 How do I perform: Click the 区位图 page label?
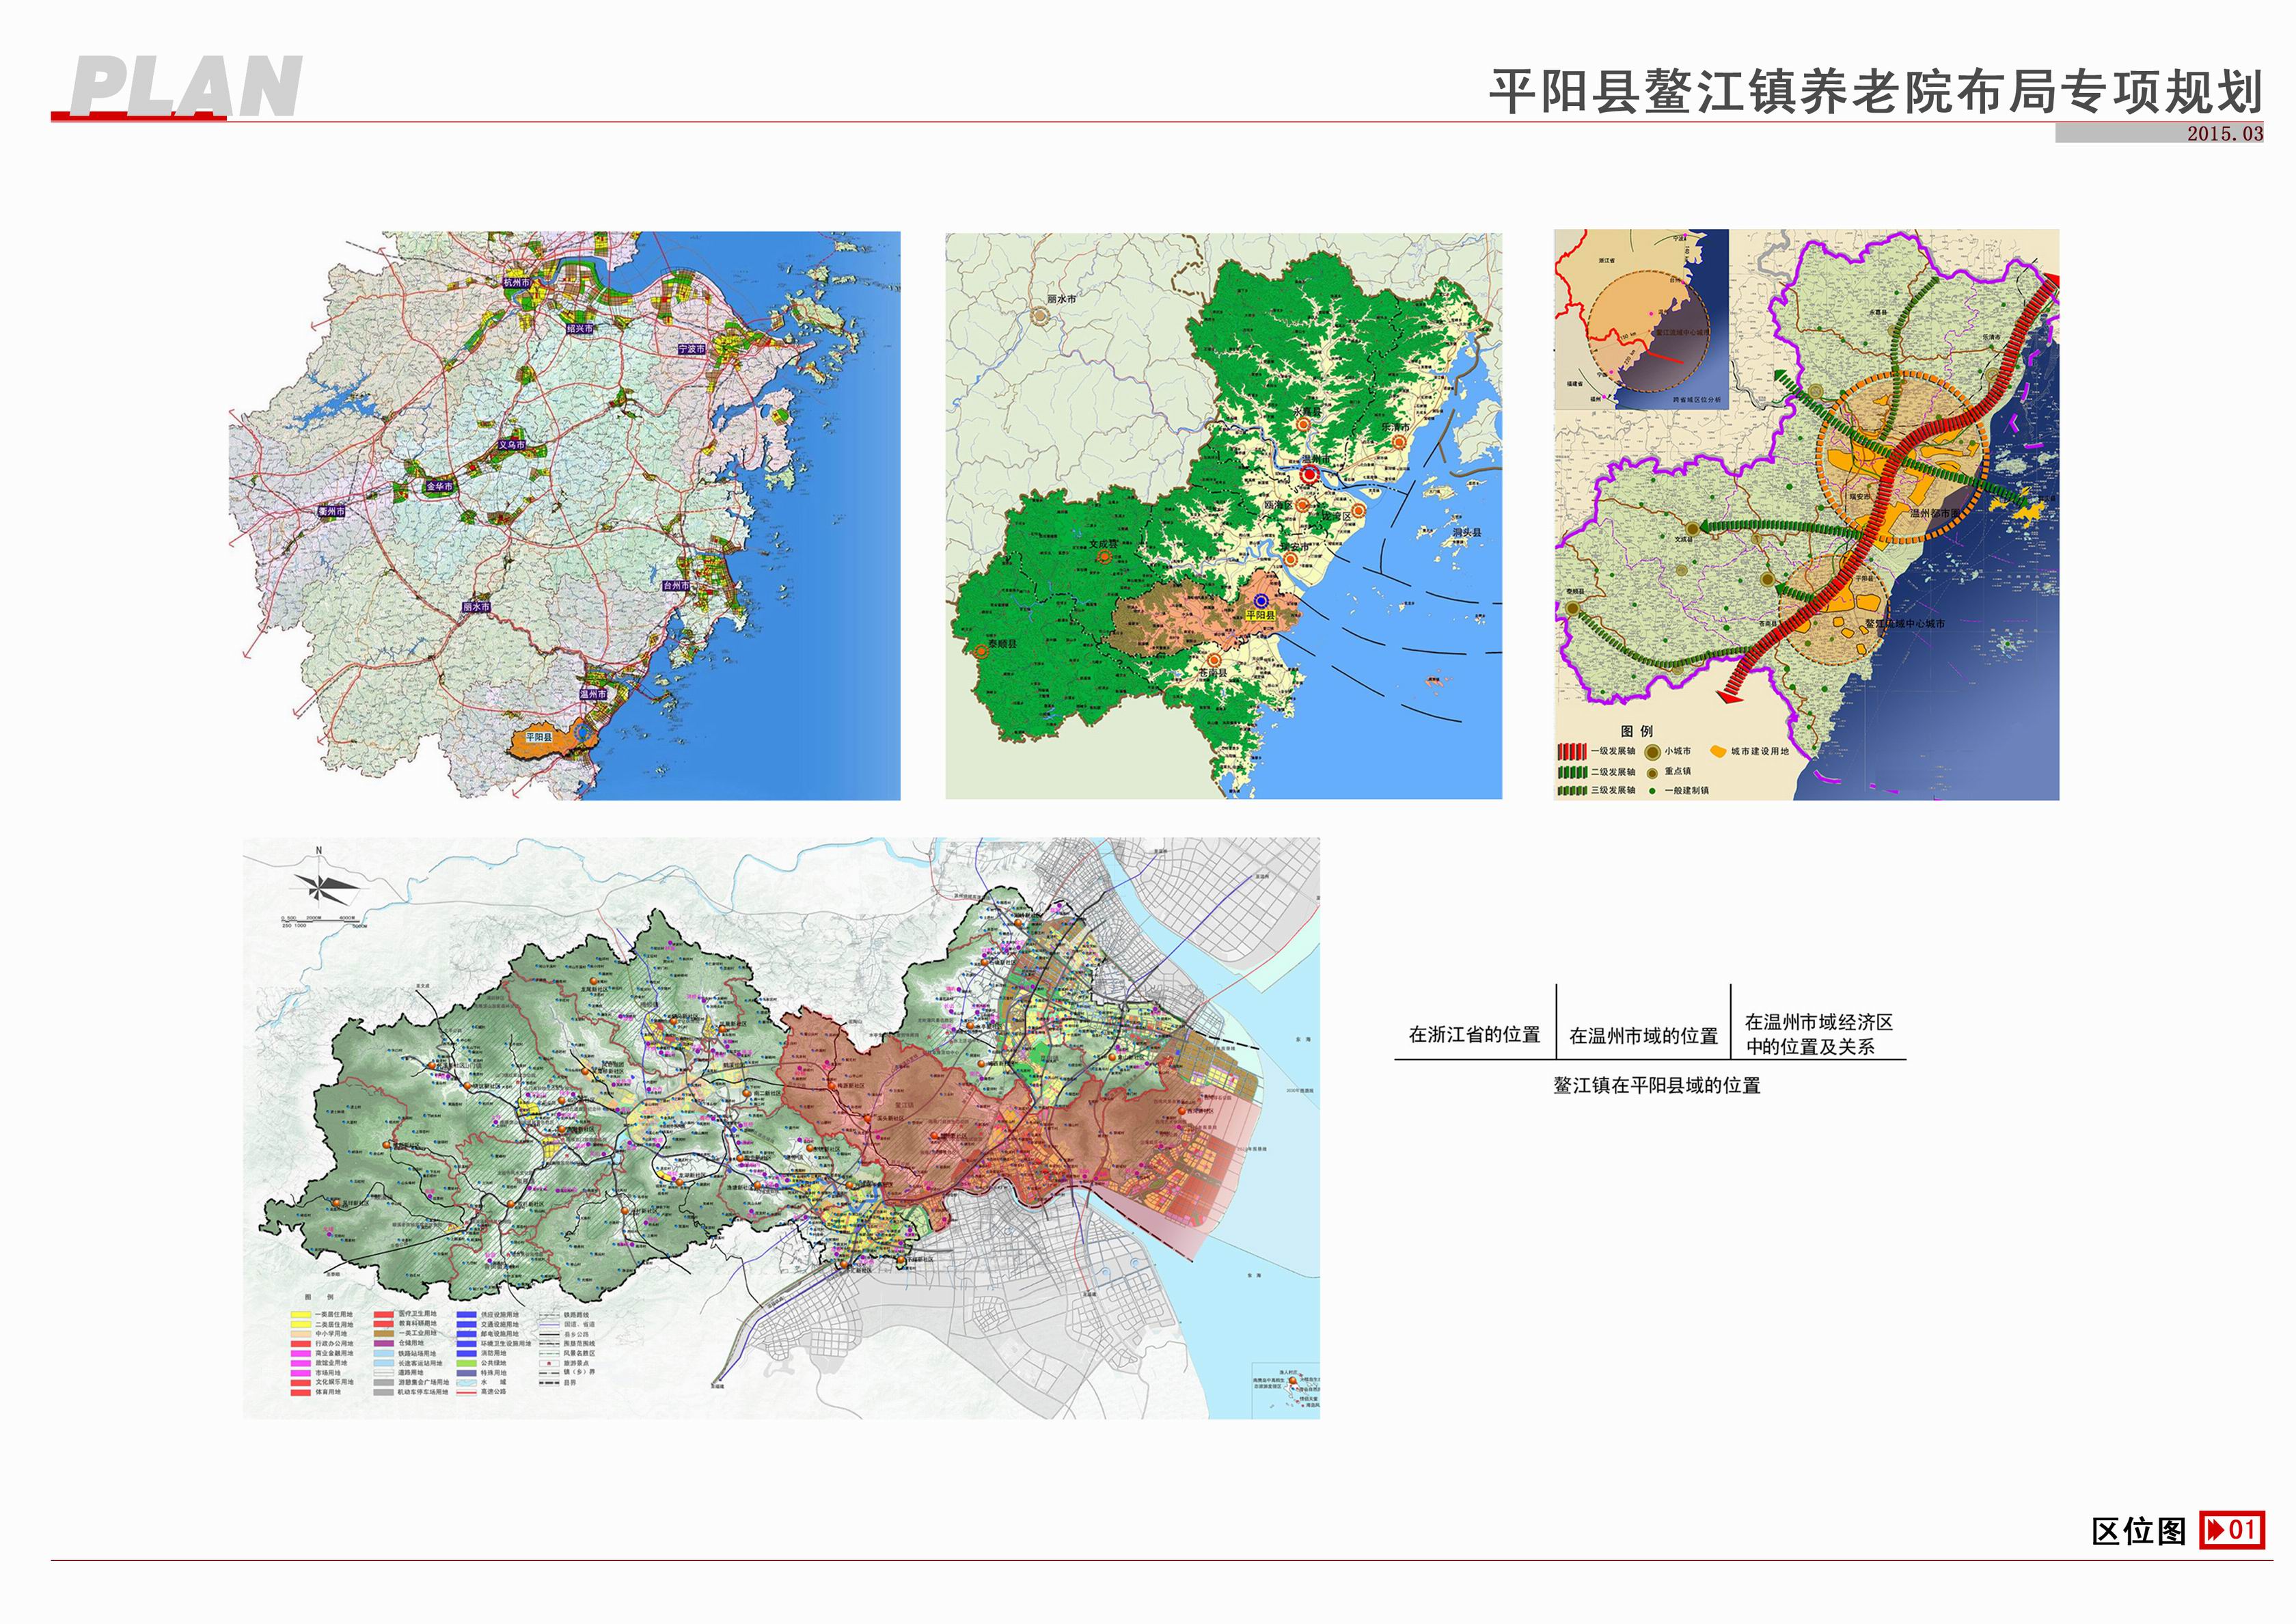tap(2139, 1531)
